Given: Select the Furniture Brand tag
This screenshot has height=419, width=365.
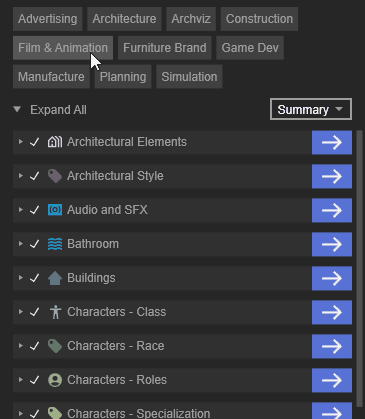Looking at the screenshot, I should (165, 48).
